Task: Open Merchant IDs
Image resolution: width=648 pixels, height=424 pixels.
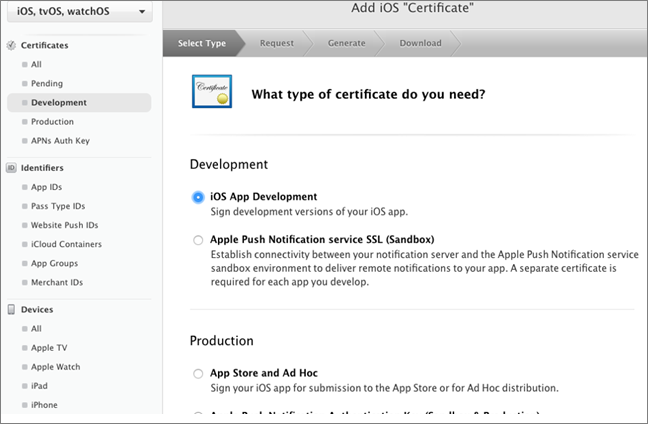Action: click(57, 282)
